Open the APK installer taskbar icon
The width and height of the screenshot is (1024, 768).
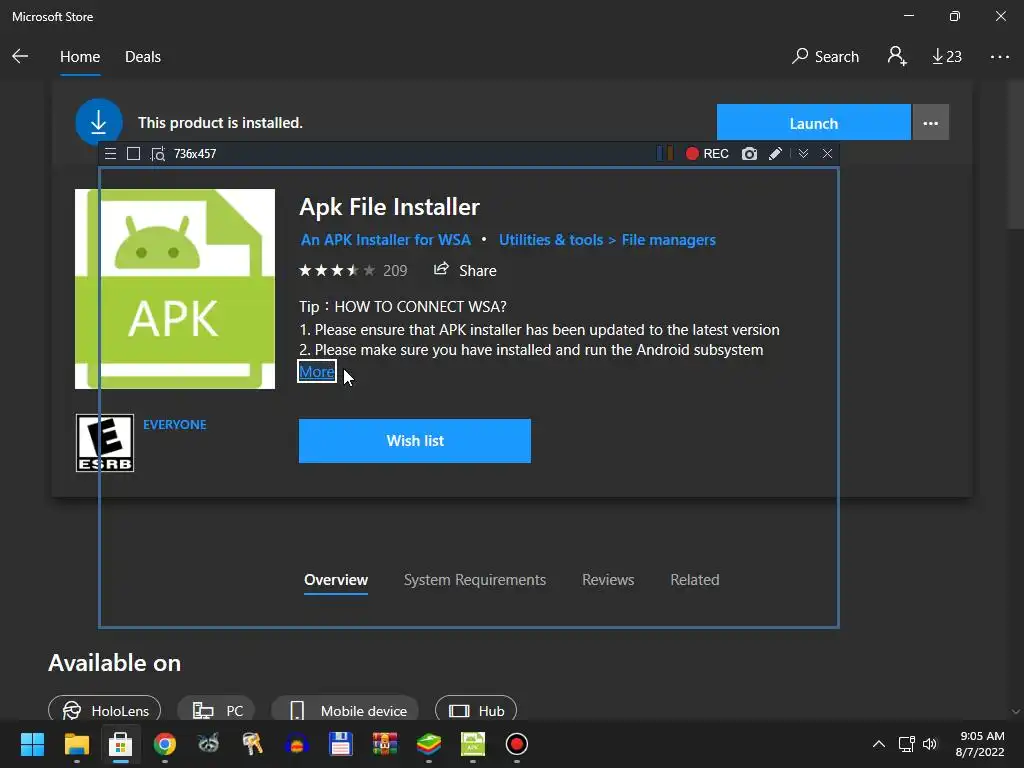point(473,744)
